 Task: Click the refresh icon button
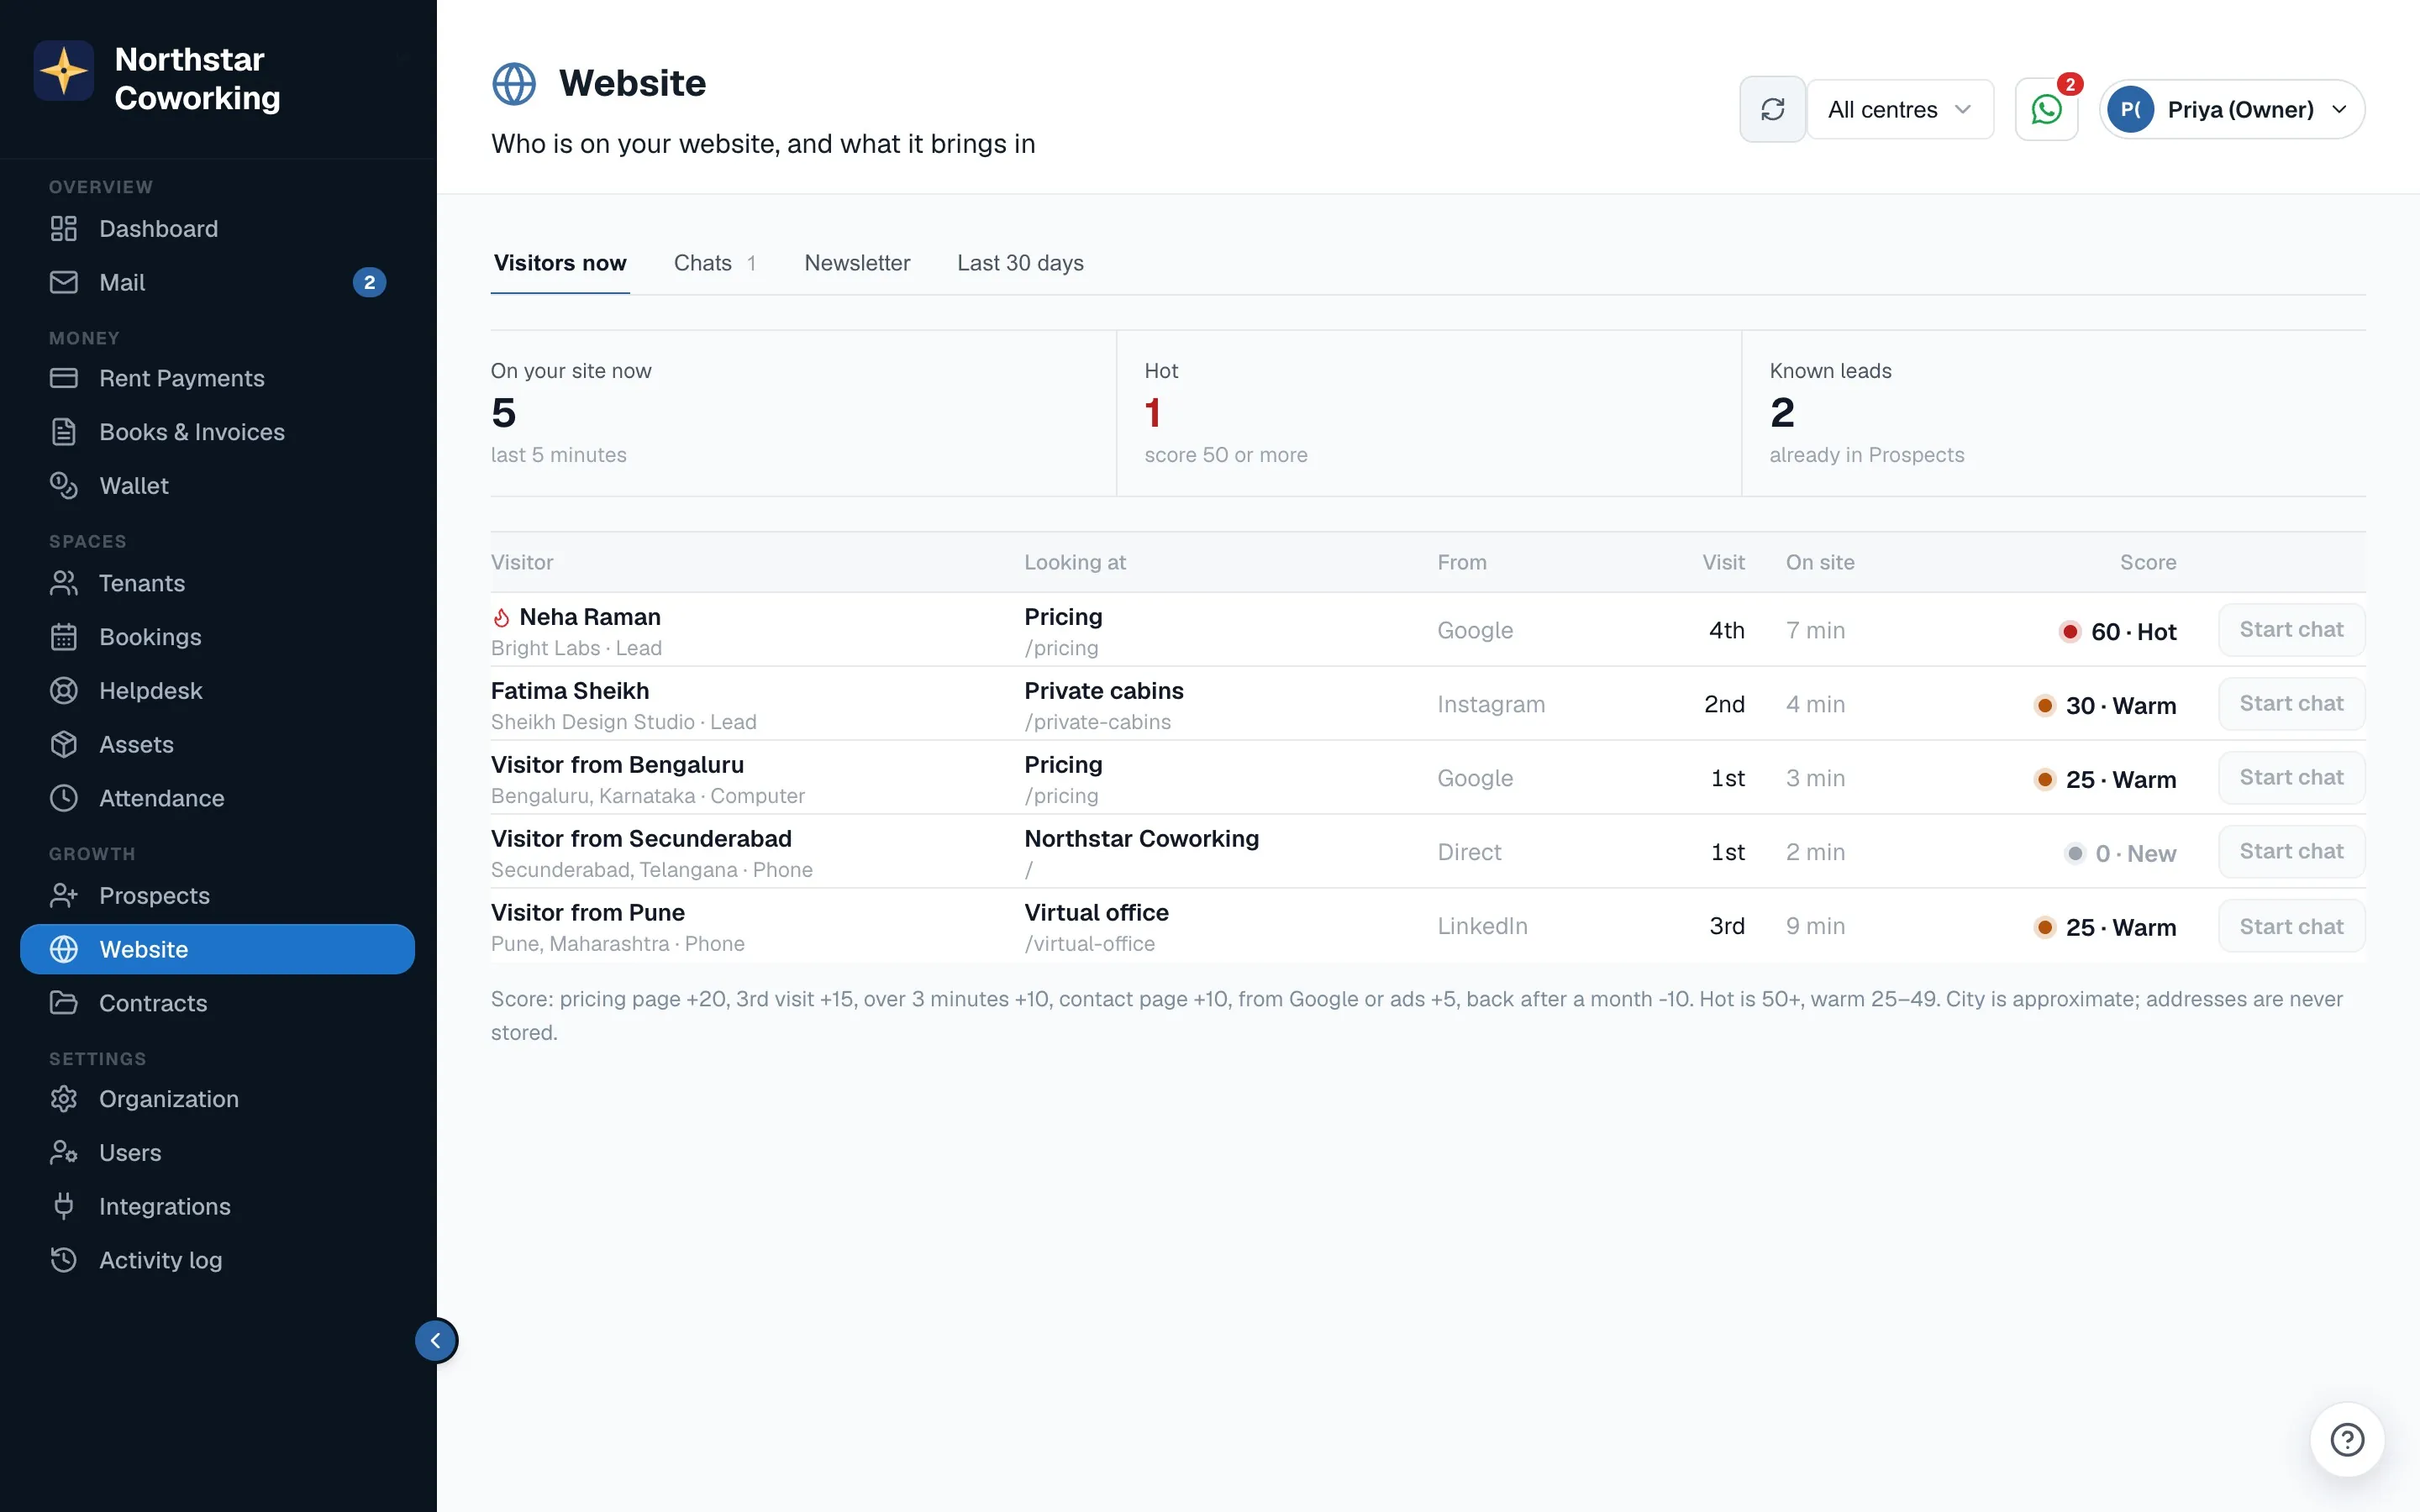1772,109
